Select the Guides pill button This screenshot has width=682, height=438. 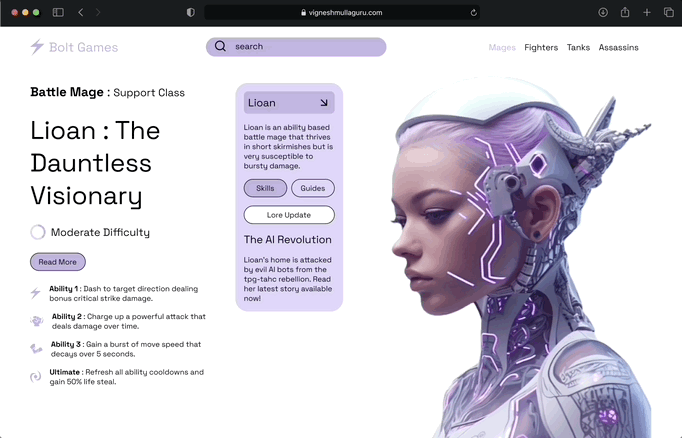[313, 188]
